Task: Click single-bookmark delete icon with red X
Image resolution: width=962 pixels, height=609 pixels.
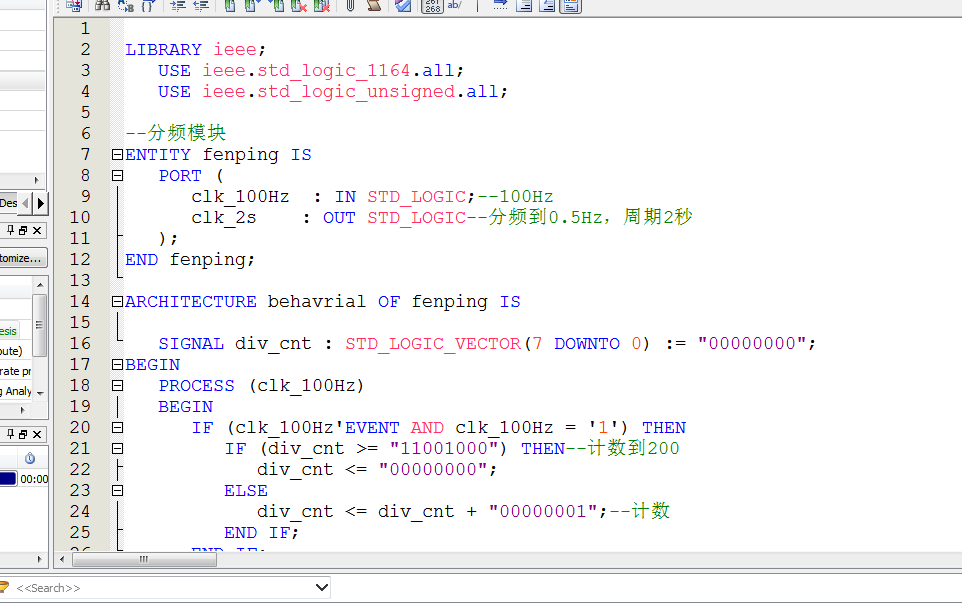Action: [x=299, y=5]
